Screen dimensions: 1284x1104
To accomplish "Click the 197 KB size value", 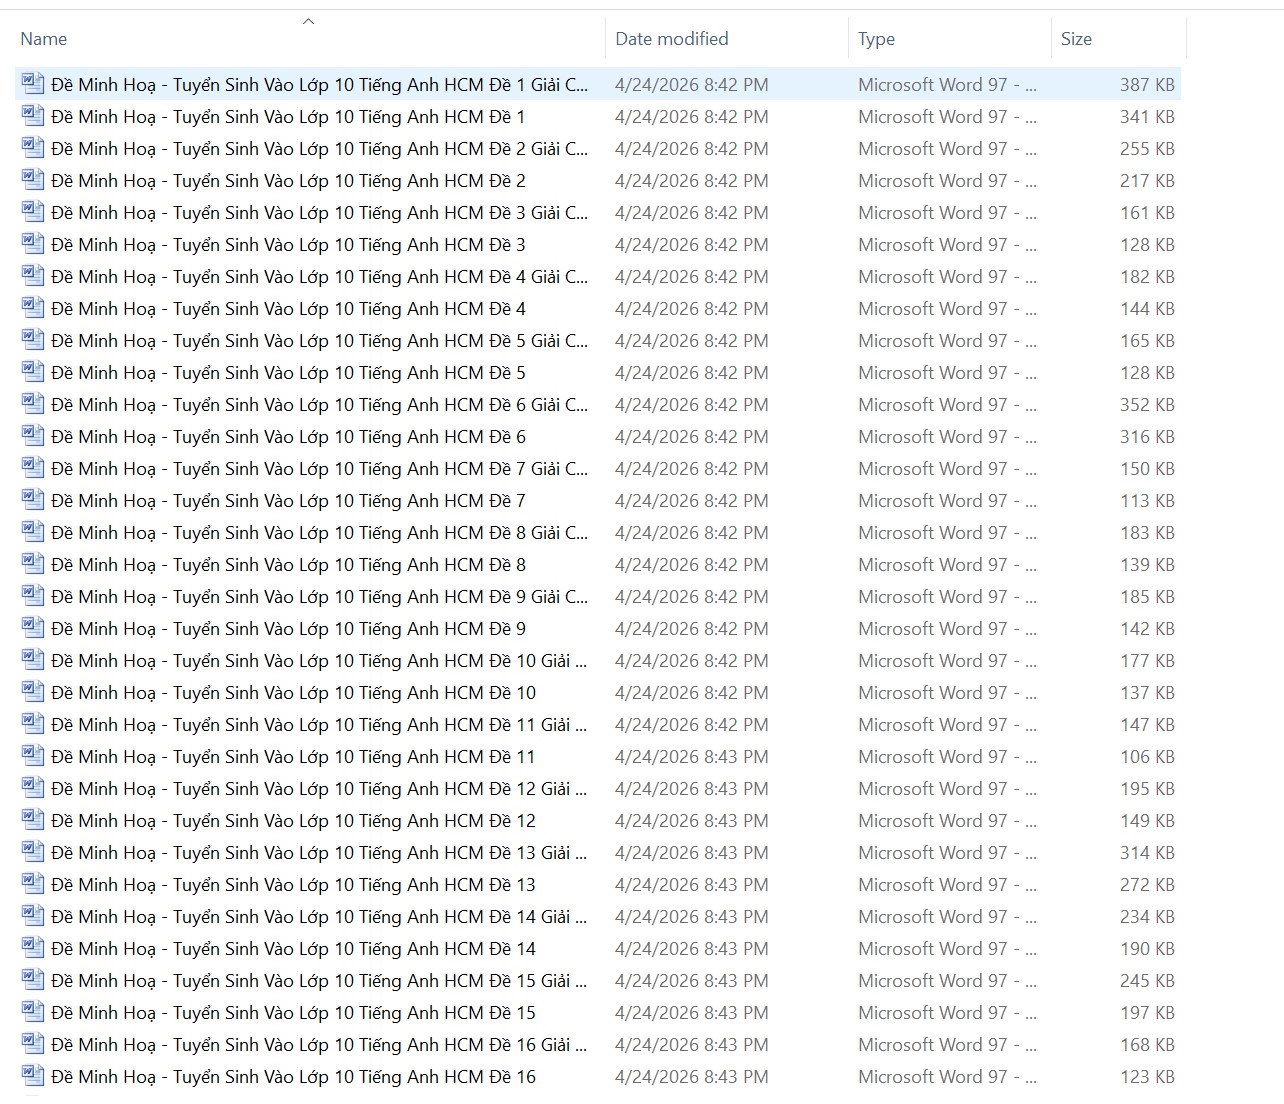I will [1147, 1013].
